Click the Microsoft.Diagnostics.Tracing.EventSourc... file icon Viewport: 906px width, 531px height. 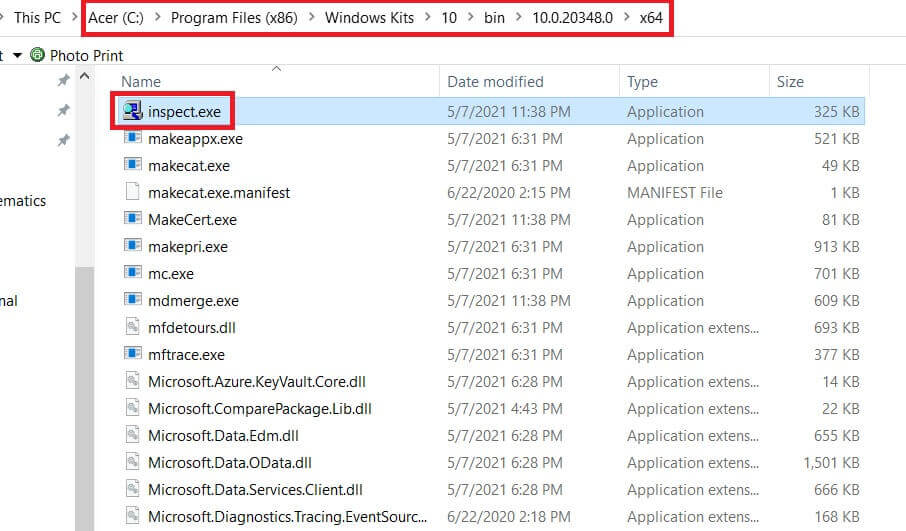(x=132, y=515)
